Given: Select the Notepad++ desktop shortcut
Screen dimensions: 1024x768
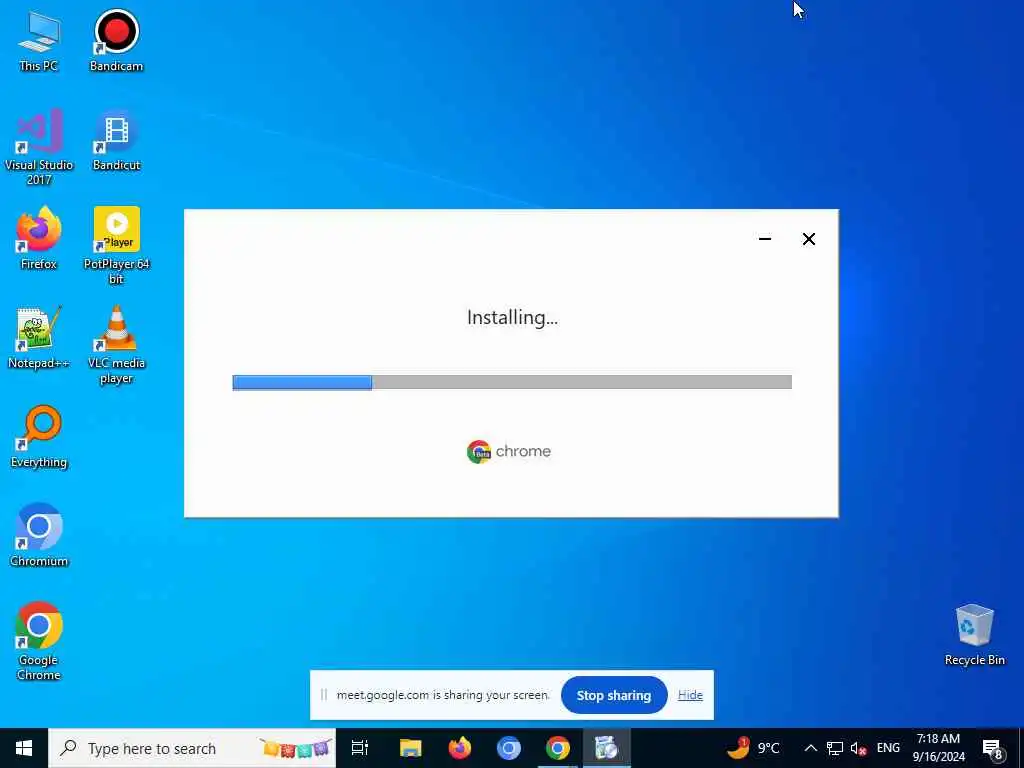Looking at the screenshot, I should pos(39,338).
